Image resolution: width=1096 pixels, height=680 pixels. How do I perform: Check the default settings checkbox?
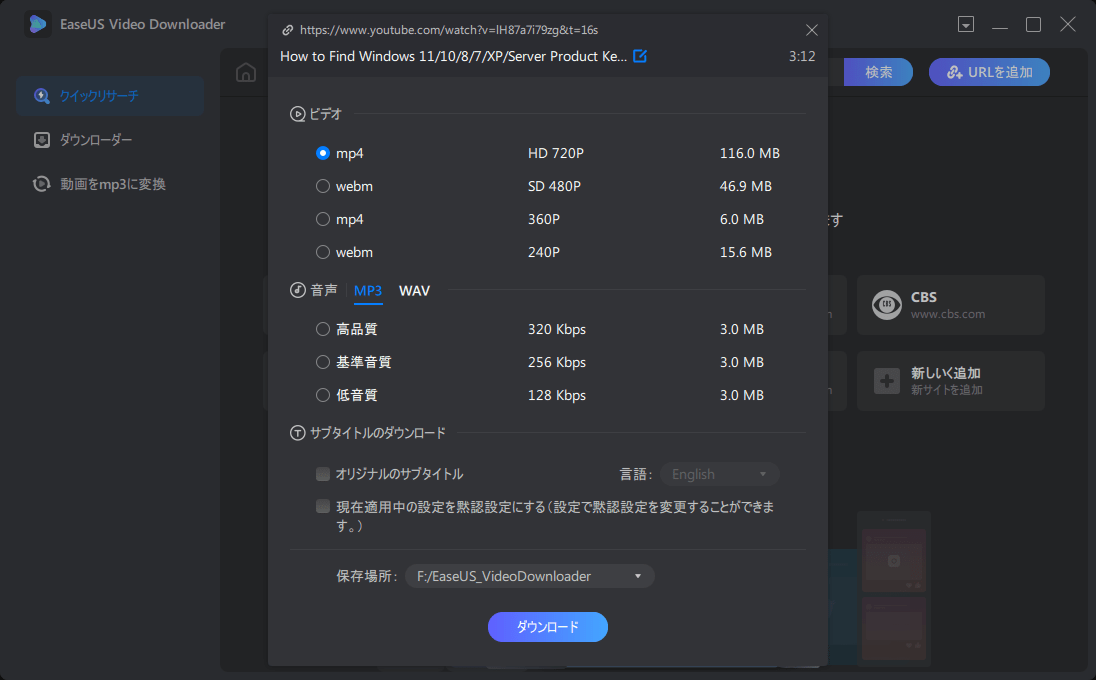323,507
